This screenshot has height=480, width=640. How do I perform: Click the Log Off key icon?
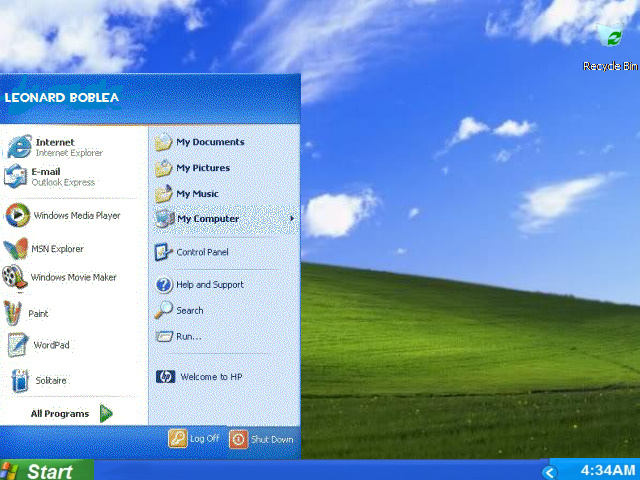[x=178, y=439]
